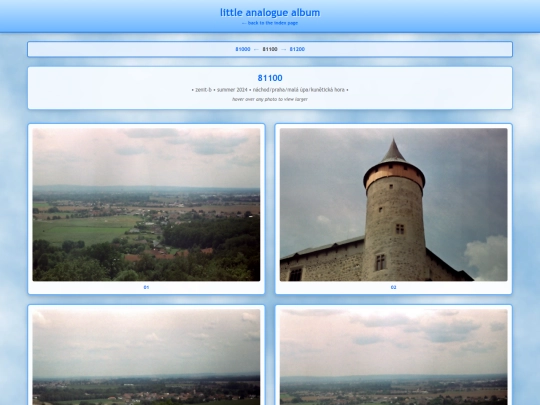540x405 pixels.
Task: Open the 'back to the index page' link
Action: [270, 23]
